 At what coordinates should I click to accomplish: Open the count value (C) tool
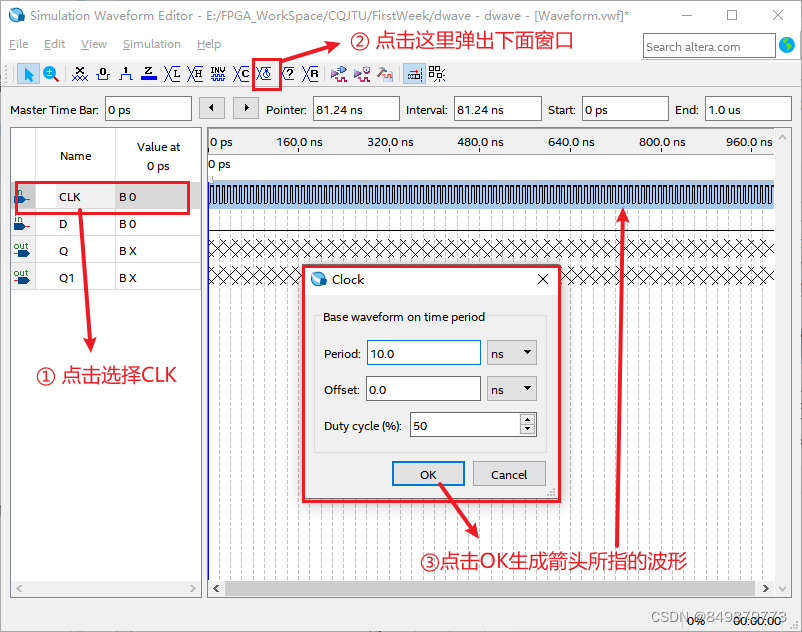pos(241,74)
